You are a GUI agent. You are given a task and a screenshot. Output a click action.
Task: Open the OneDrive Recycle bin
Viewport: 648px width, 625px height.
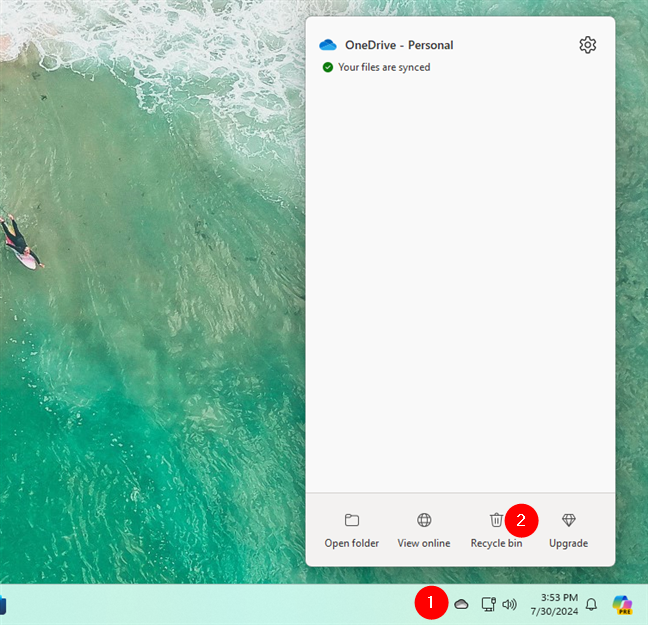(x=496, y=530)
